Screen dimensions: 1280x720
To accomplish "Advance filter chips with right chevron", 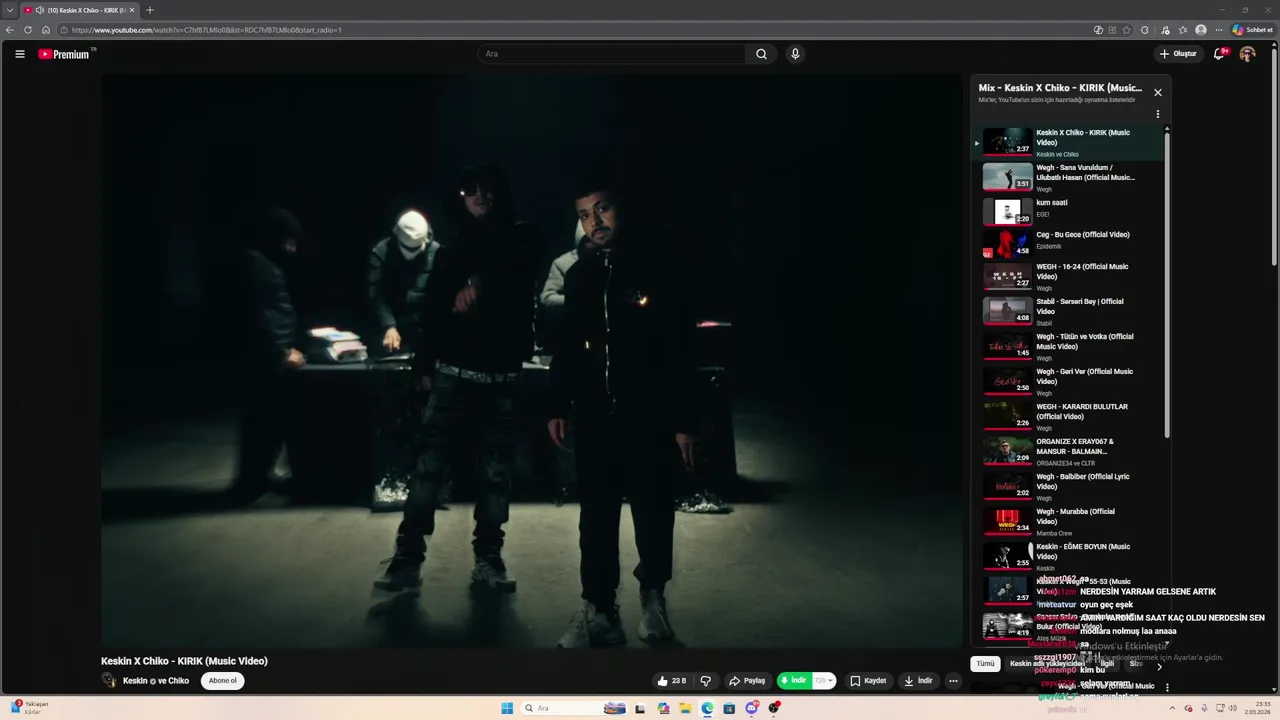I will [1160, 666].
